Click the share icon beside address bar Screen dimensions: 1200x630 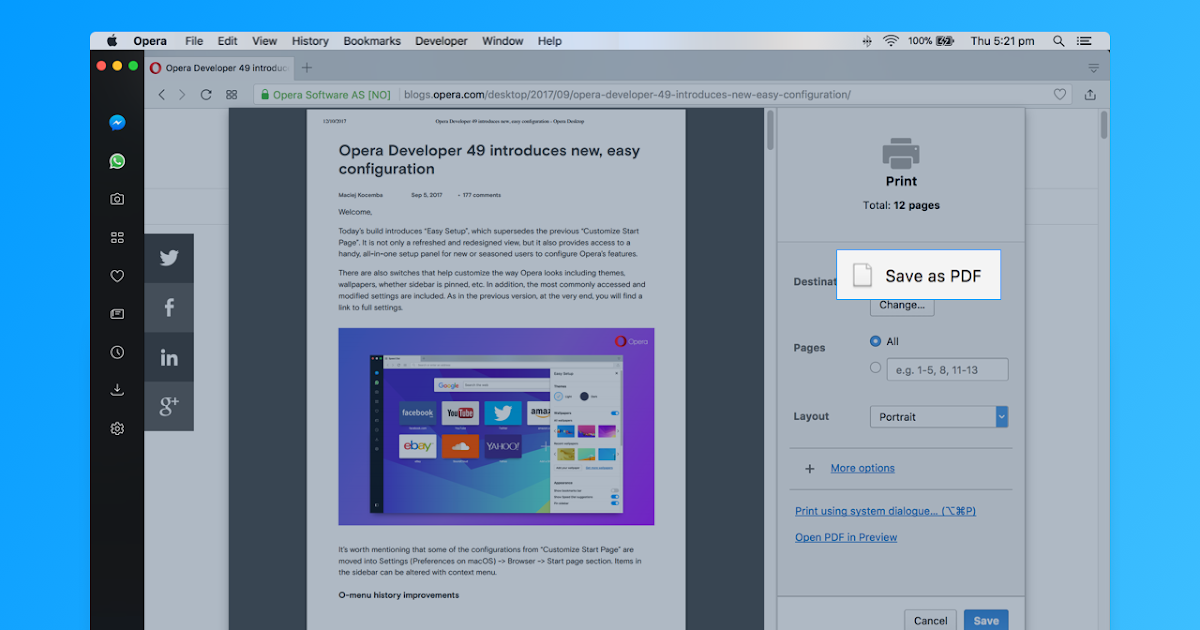click(x=1090, y=94)
